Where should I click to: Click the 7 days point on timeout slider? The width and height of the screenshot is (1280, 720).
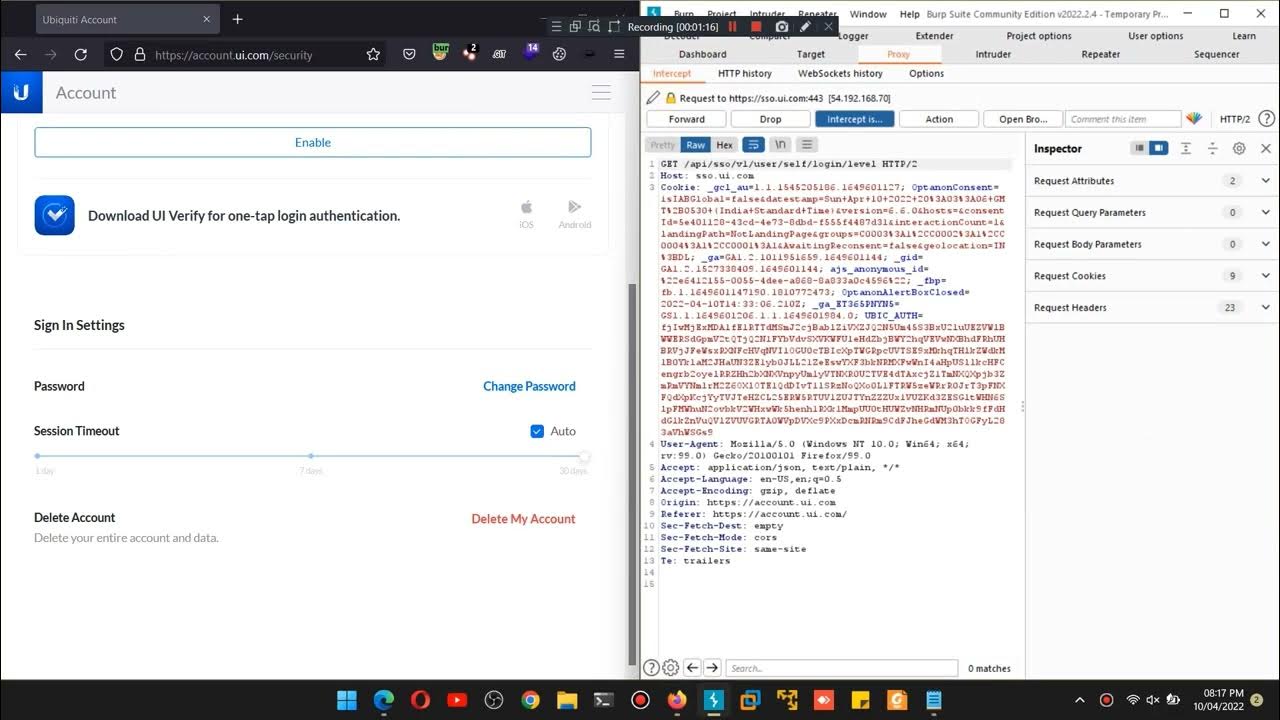pyautogui.click(x=310, y=456)
